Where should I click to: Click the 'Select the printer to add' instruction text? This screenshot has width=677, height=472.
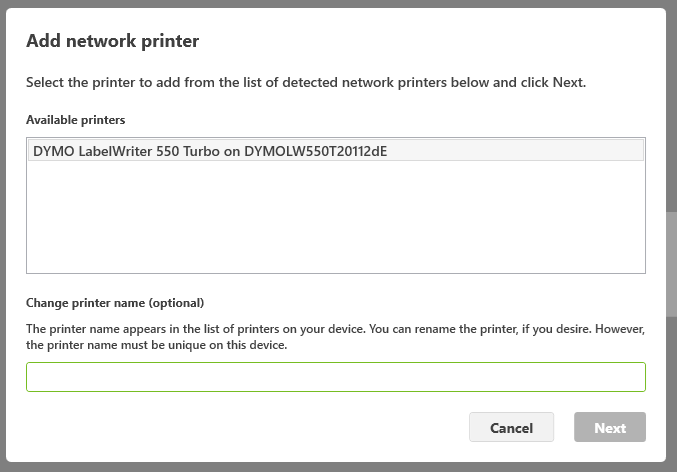[x=306, y=82]
